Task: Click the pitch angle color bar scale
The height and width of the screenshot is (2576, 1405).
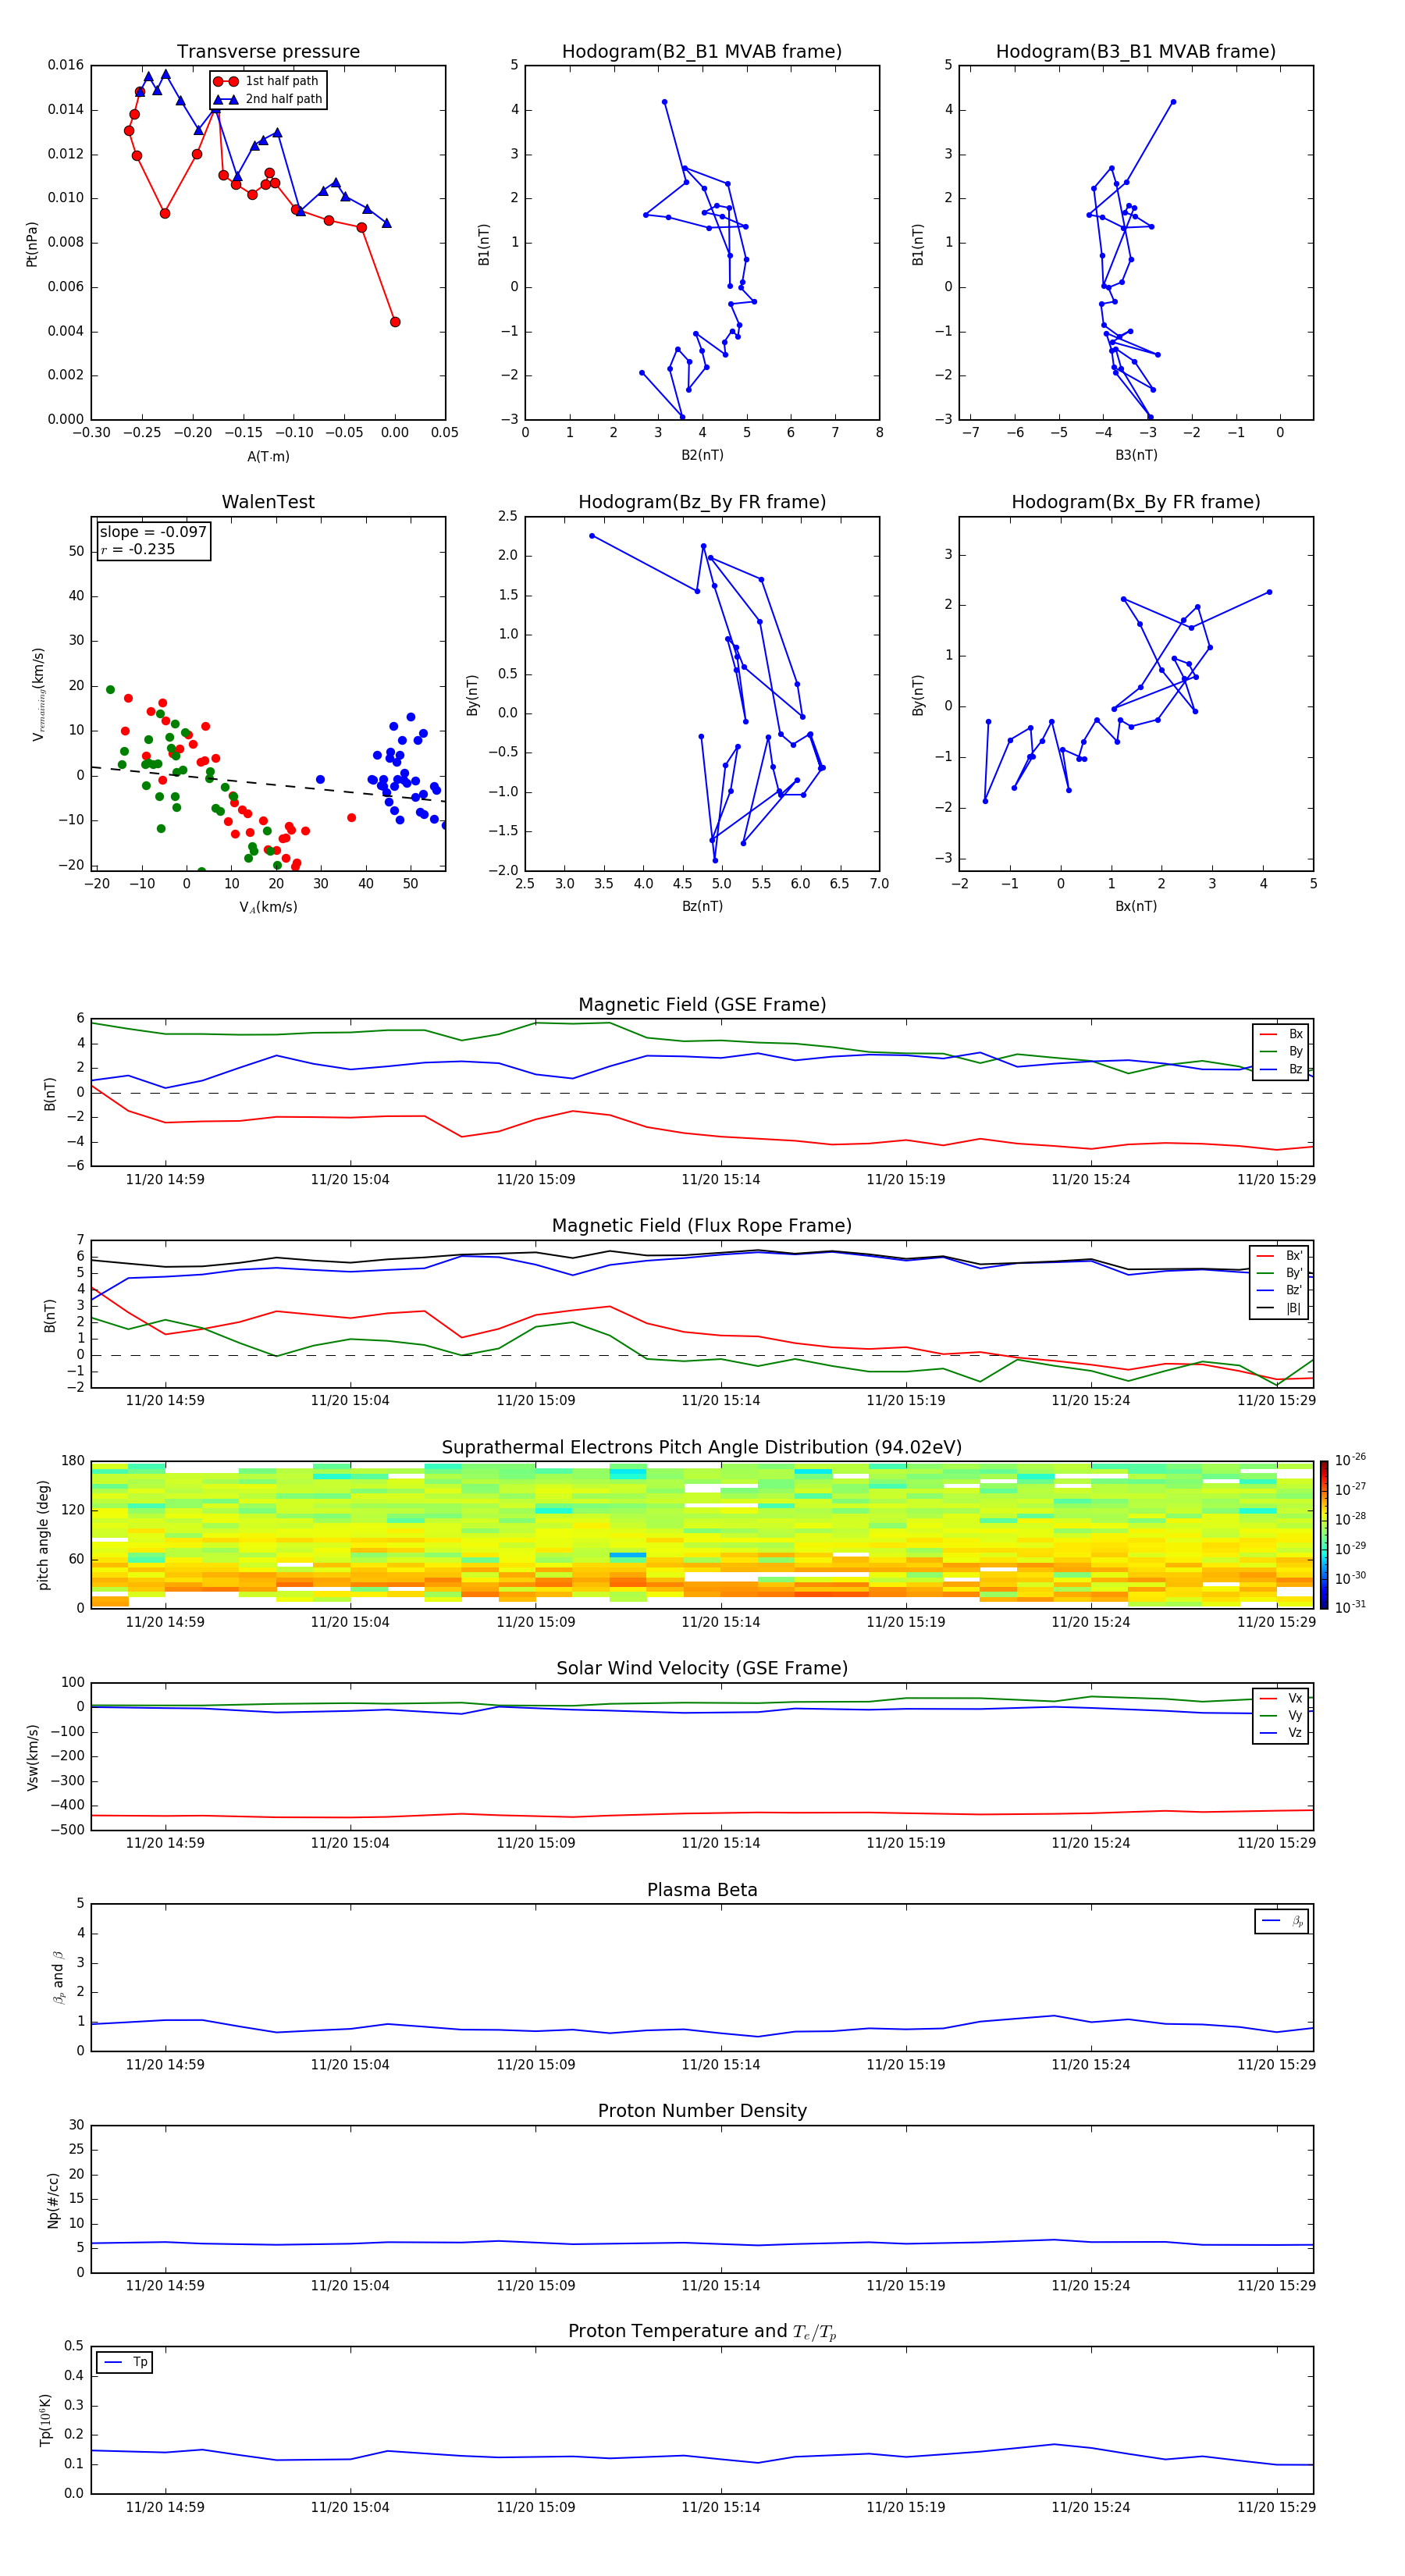Action: click(x=1324, y=1535)
